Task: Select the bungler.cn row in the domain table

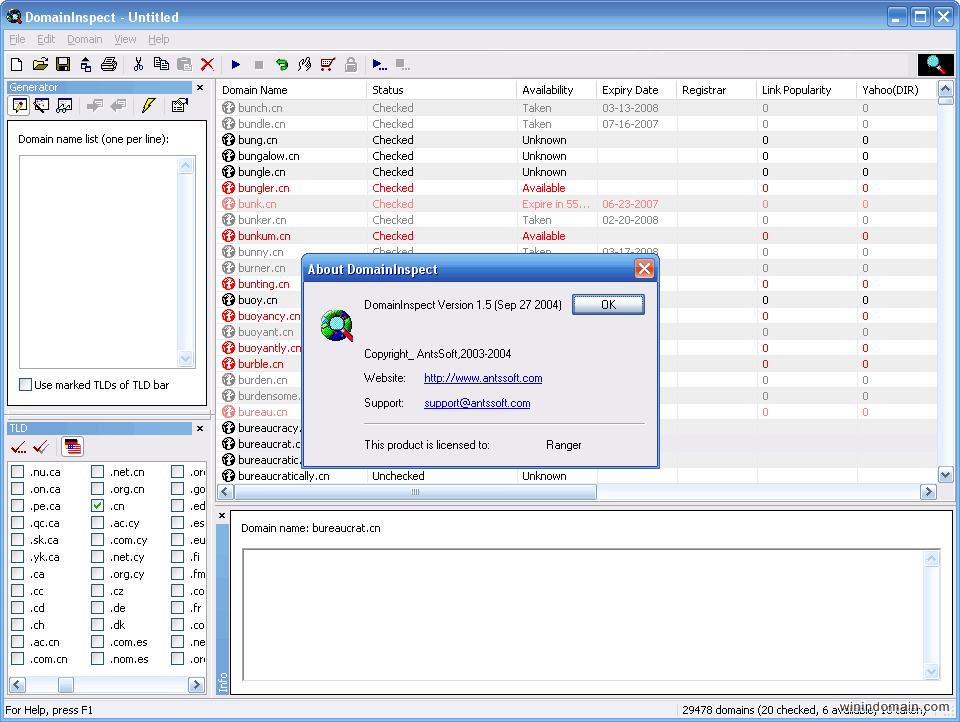Action: coord(576,188)
